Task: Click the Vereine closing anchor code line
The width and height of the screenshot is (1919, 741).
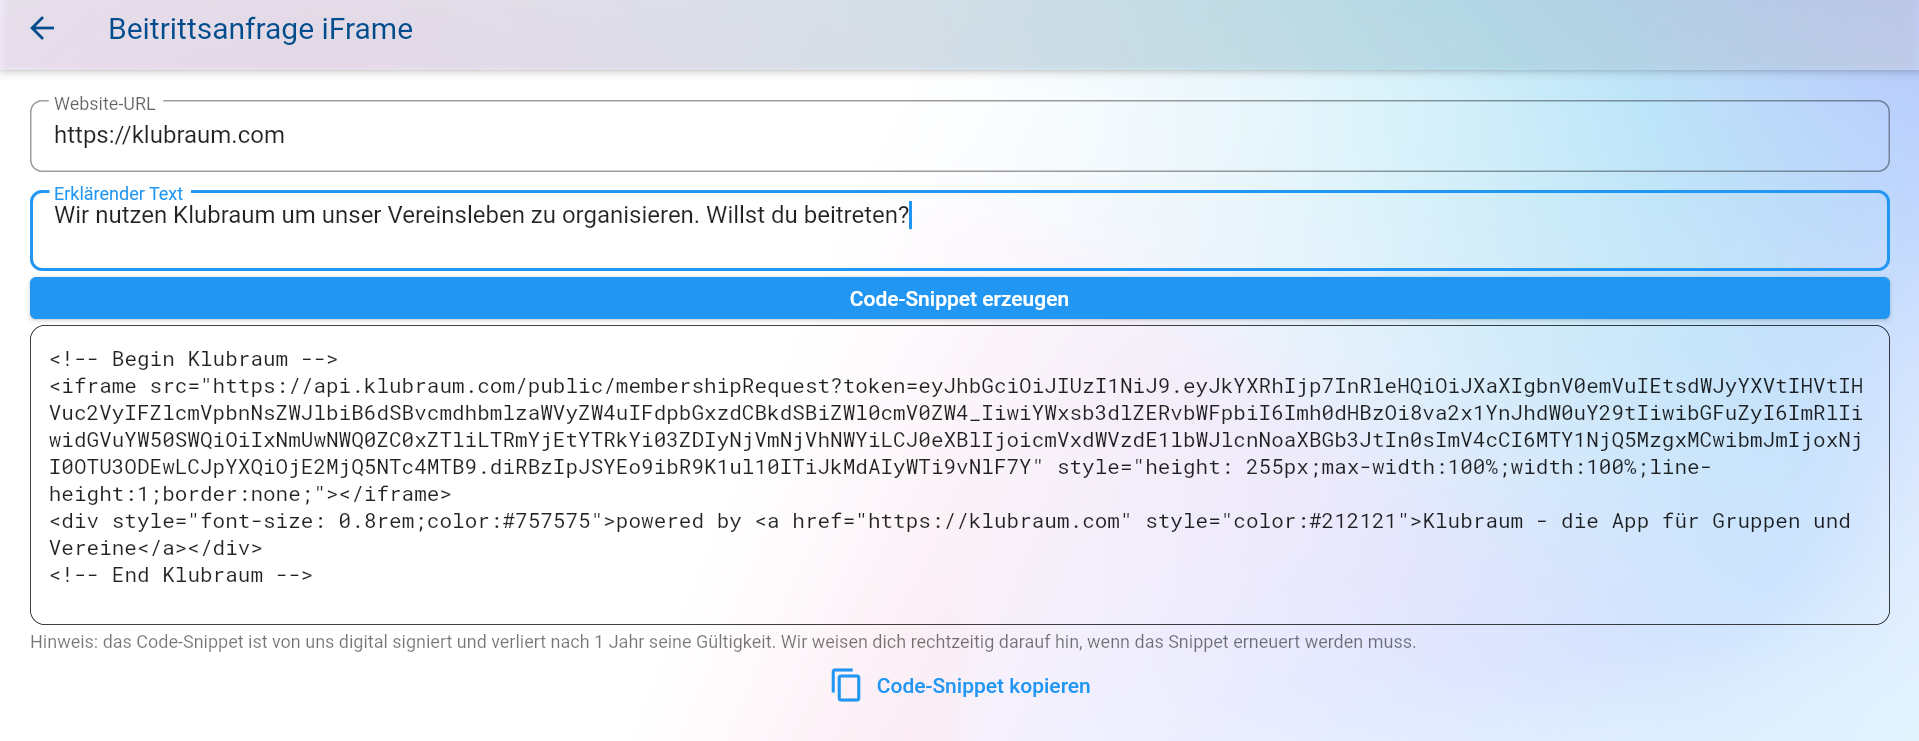Action: [155, 548]
